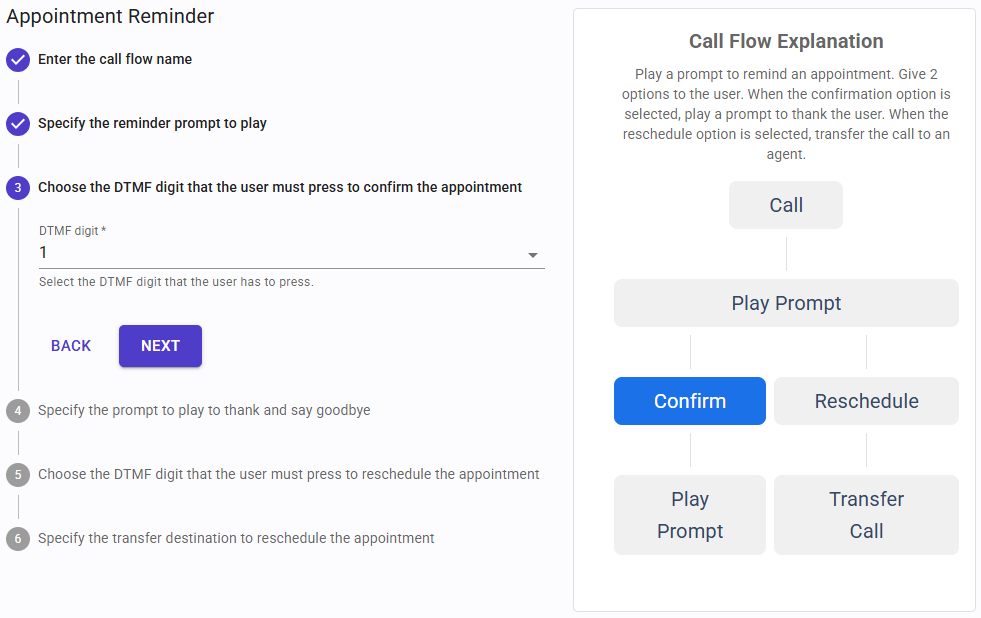
Task: Click the step 4 number circle icon
Action: (18, 411)
